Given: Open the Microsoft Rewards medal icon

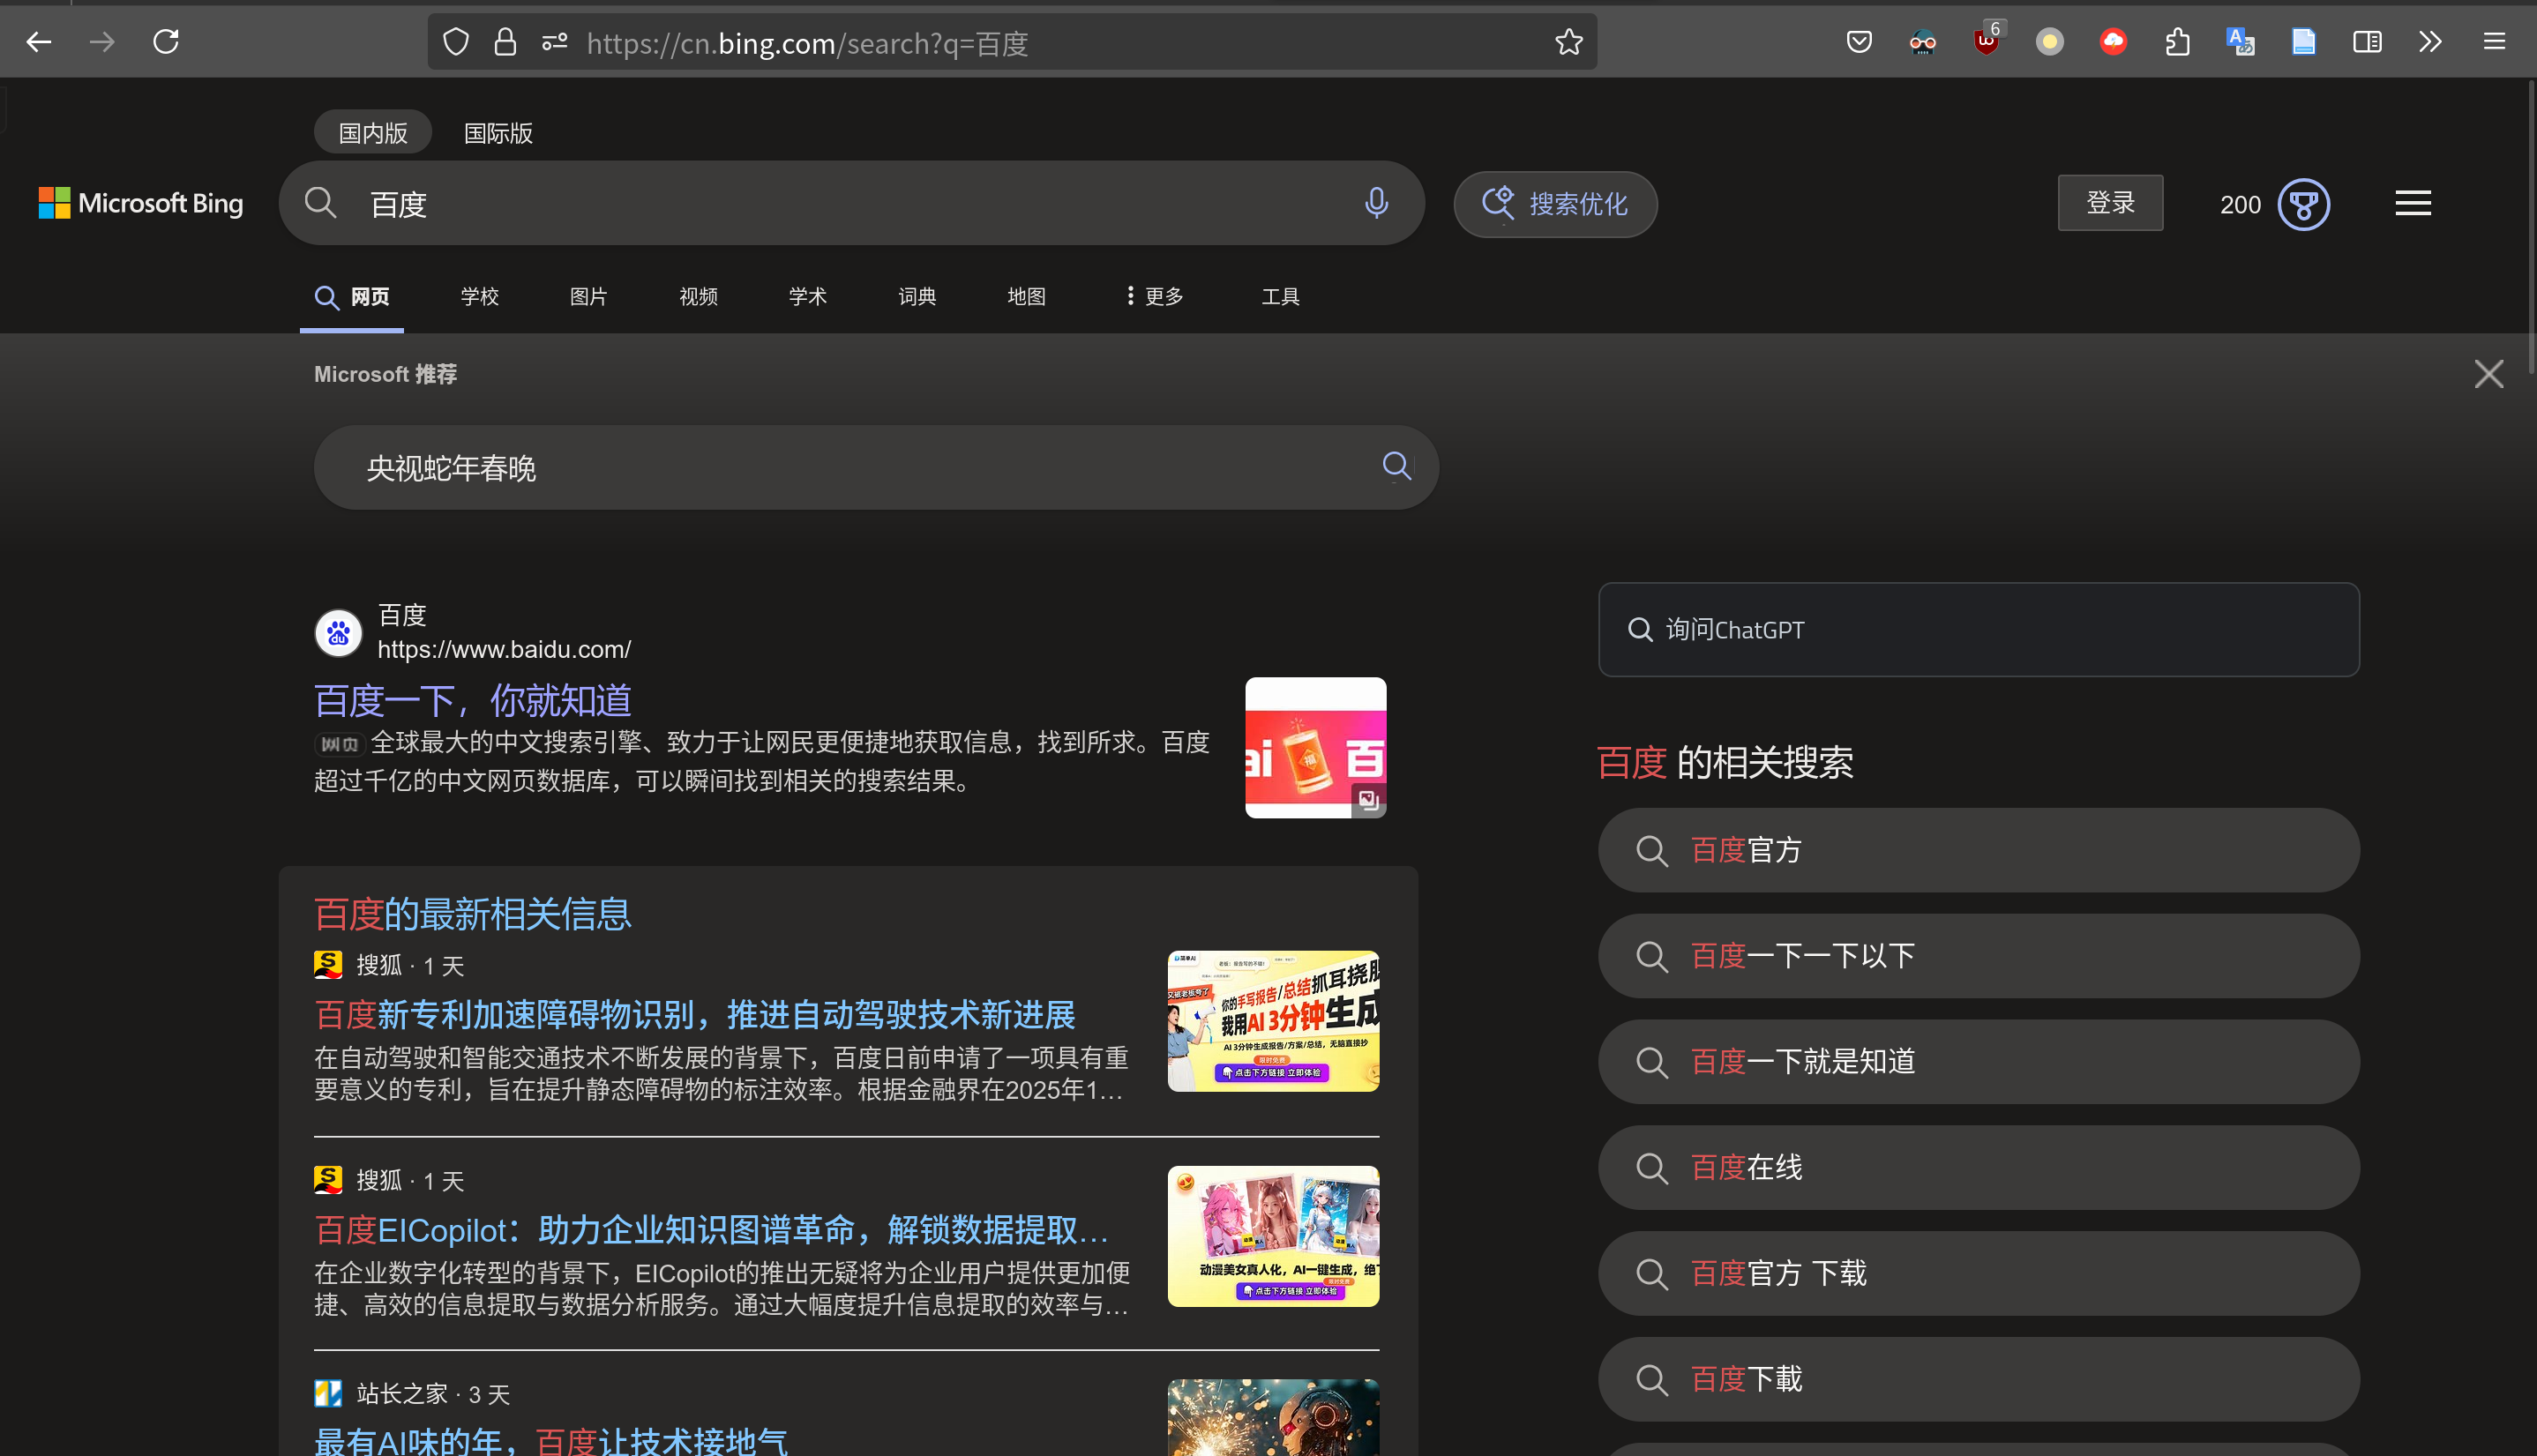Looking at the screenshot, I should click(x=2303, y=204).
